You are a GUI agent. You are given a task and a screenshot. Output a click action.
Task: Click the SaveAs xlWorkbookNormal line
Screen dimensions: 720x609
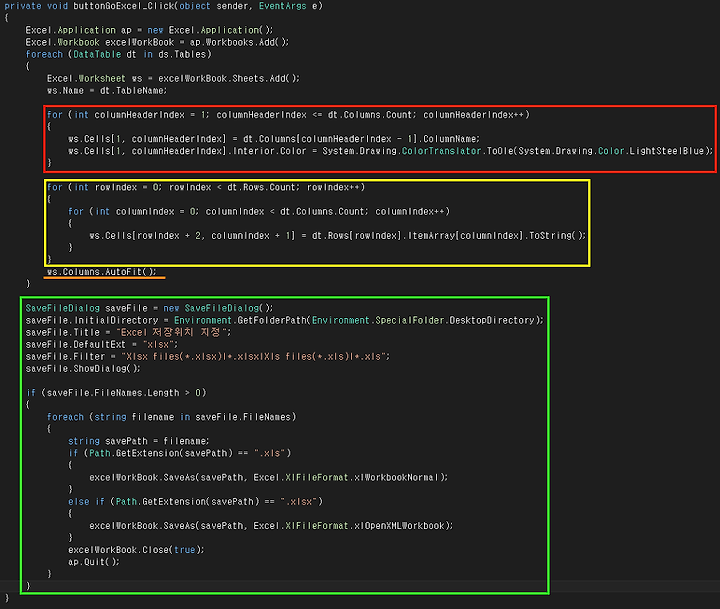click(x=268, y=478)
